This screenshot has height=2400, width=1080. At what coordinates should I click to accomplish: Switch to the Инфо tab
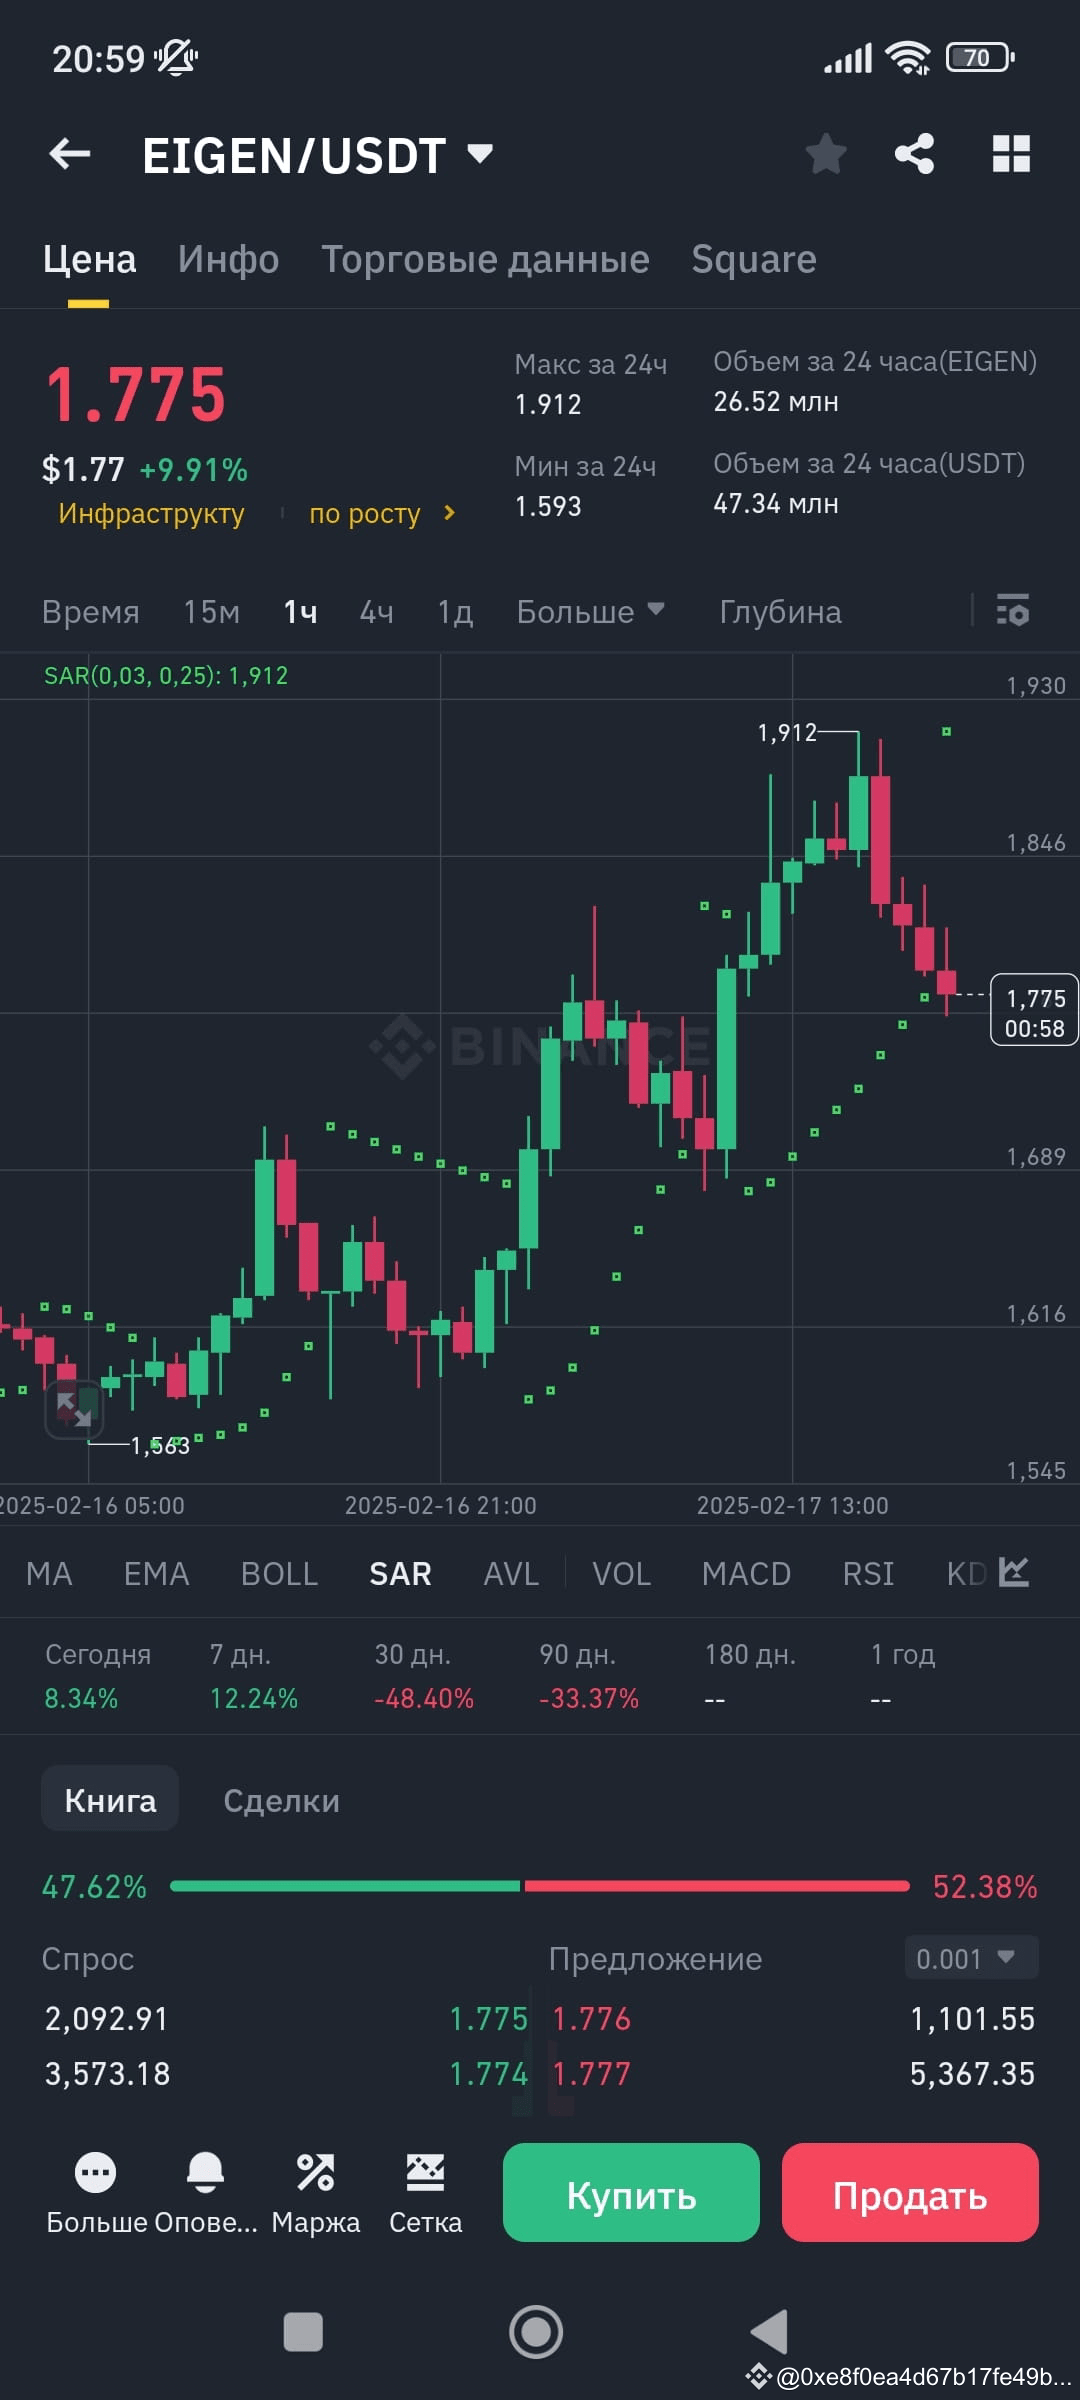pyautogui.click(x=228, y=258)
